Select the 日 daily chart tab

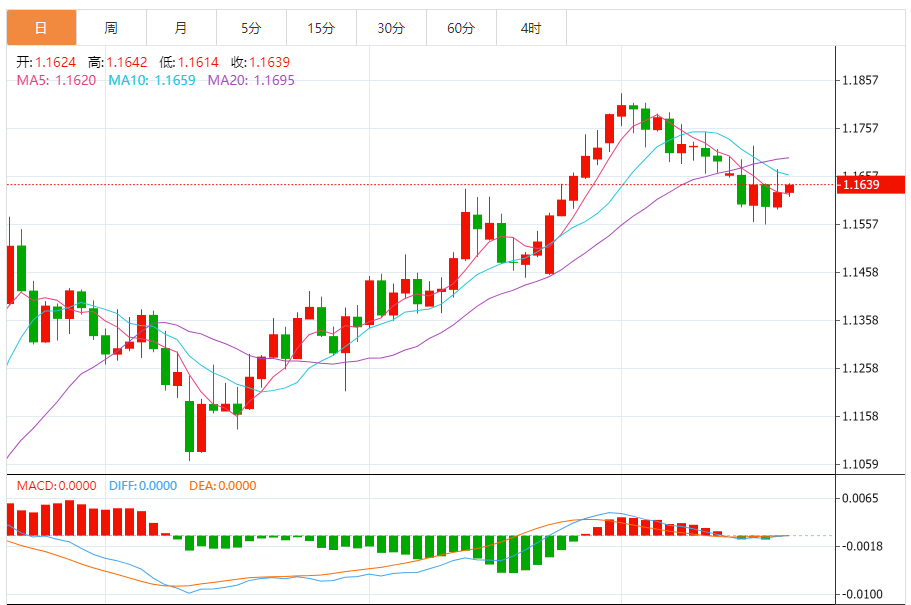tap(41, 27)
